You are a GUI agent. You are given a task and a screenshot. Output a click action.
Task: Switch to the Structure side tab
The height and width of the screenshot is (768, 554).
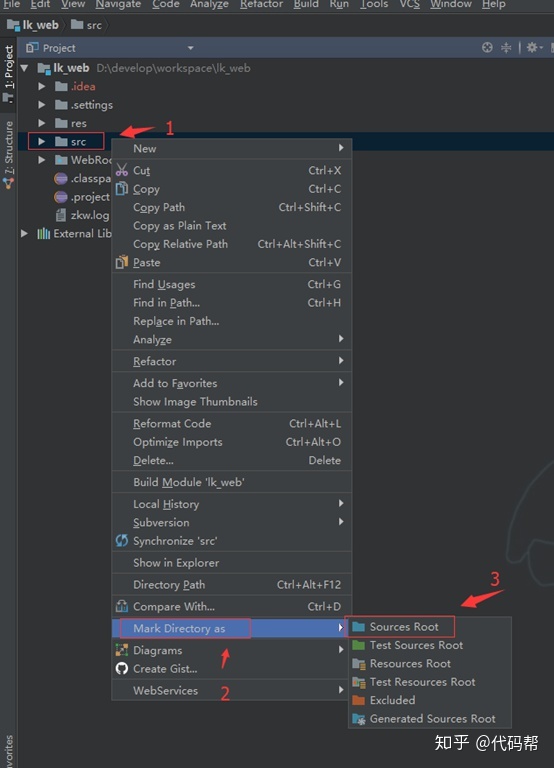click(x=8, y=155)
